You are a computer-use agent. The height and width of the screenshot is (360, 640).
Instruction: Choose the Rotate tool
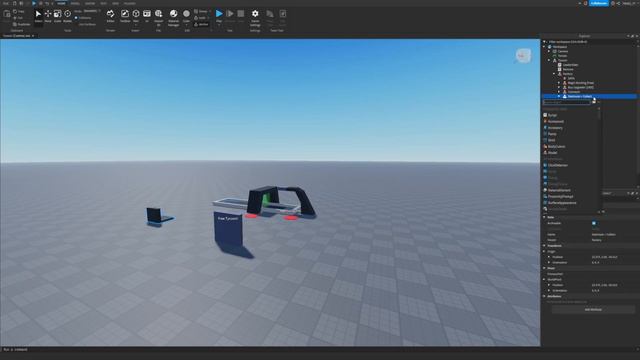(x=67, y=16)
